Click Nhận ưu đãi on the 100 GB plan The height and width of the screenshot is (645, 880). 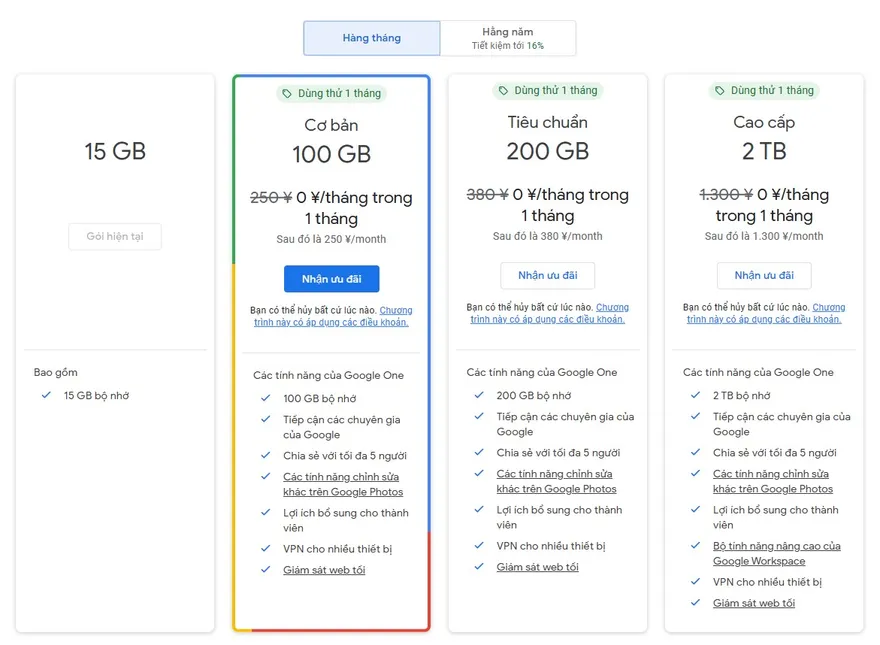point(331,278)
